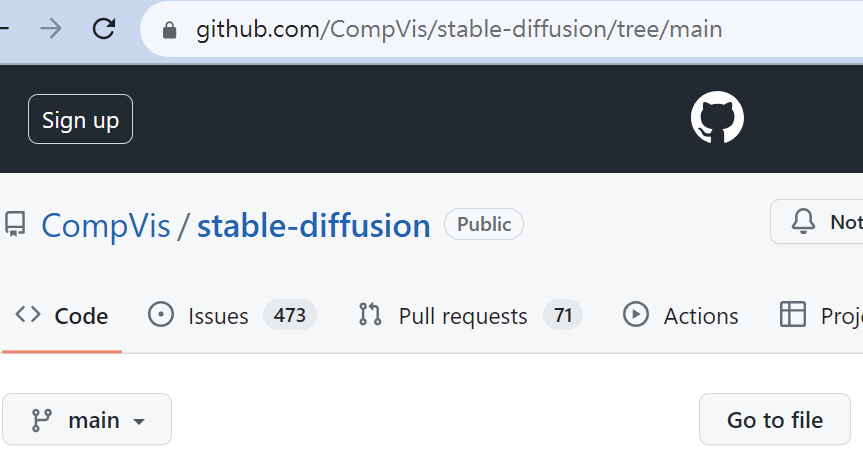Open the Code tab
Viewport: 863px width, 461px height.
point(62,316)
